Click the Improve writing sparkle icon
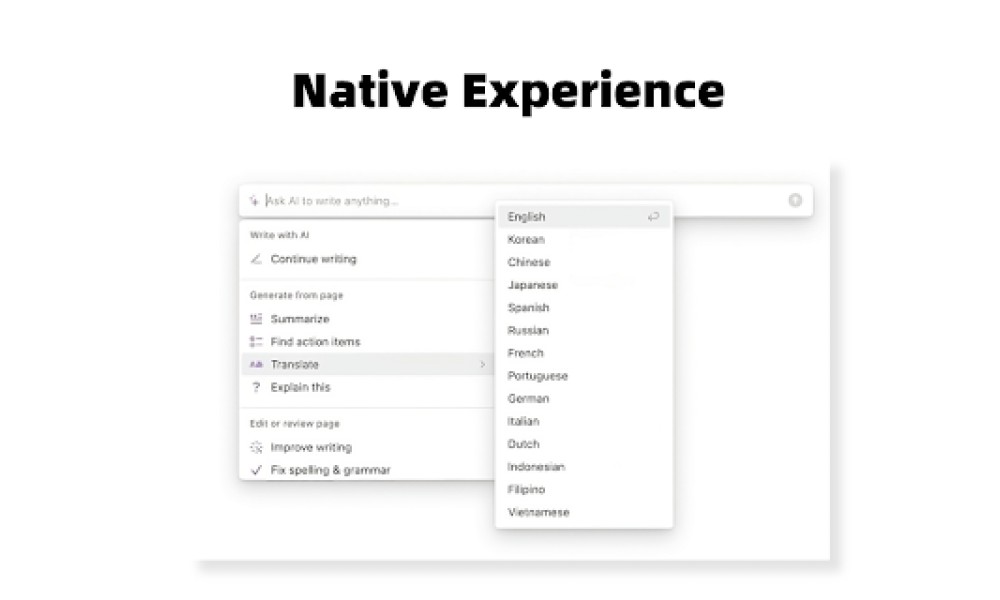This screenshot has width=1000, height=600. click(x=256, y=448)
